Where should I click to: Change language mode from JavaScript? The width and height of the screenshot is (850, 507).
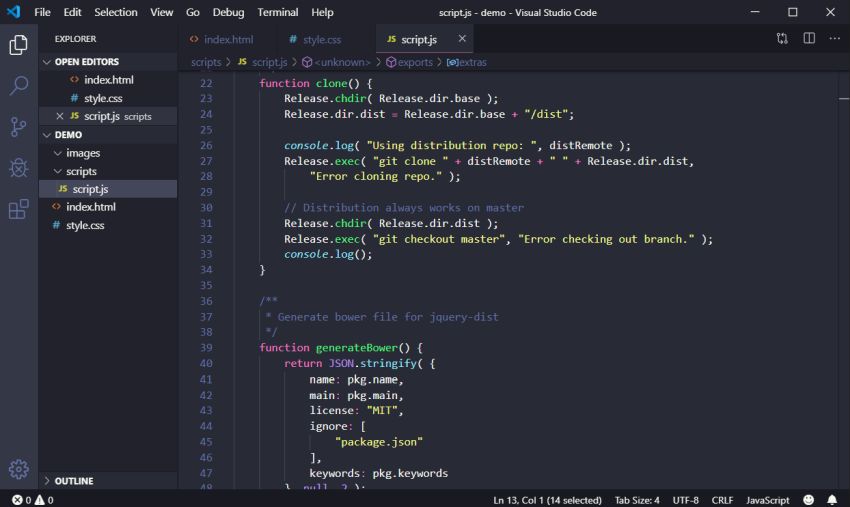[x=767, y=500]
